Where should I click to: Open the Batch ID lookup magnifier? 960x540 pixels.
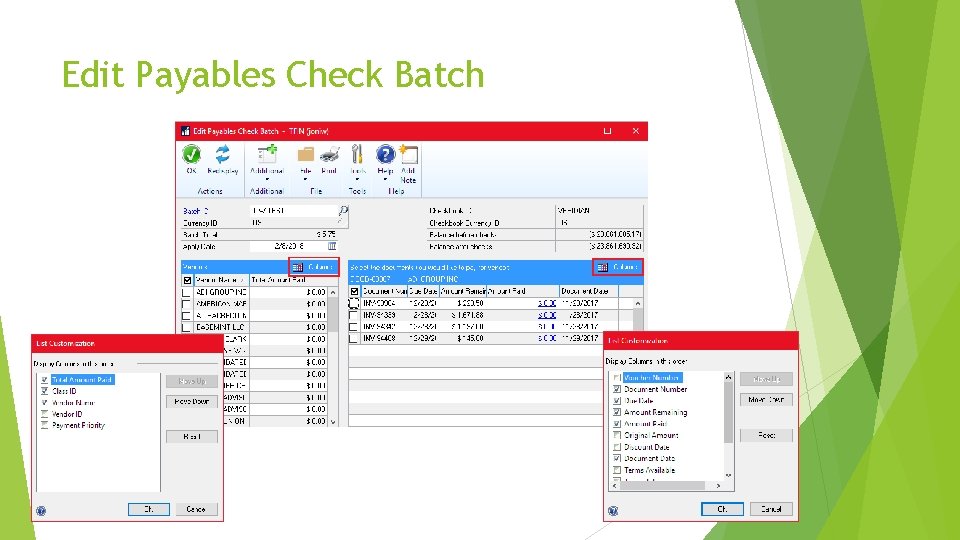tap(343, 210)
